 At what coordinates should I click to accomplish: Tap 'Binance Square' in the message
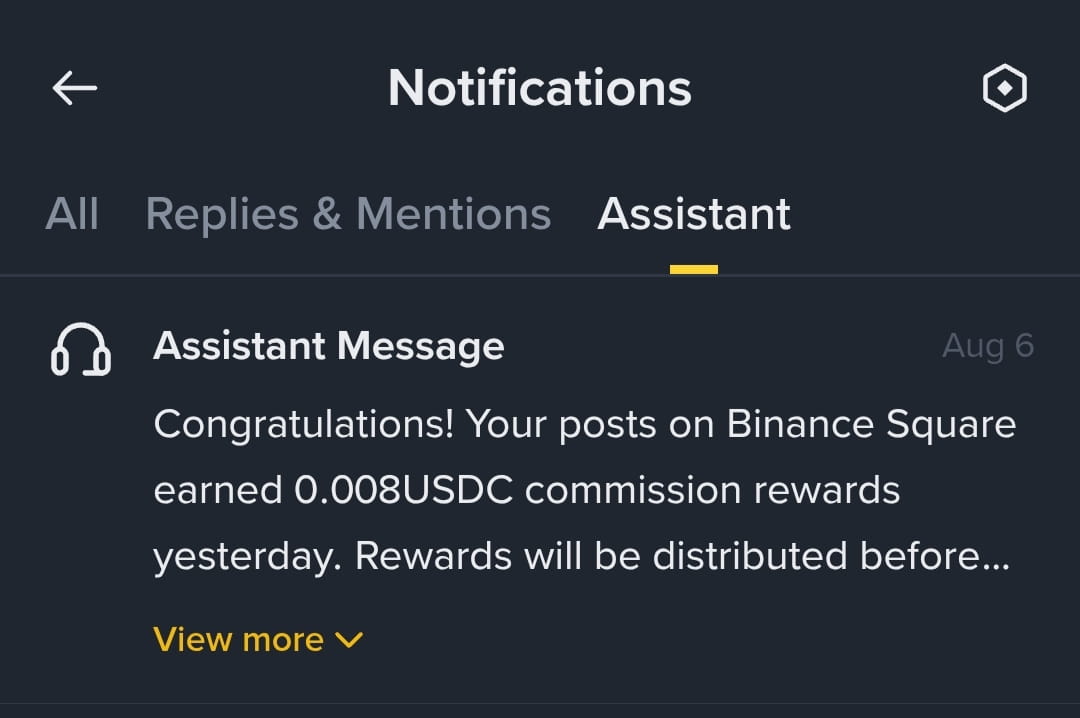click(871, 424)
